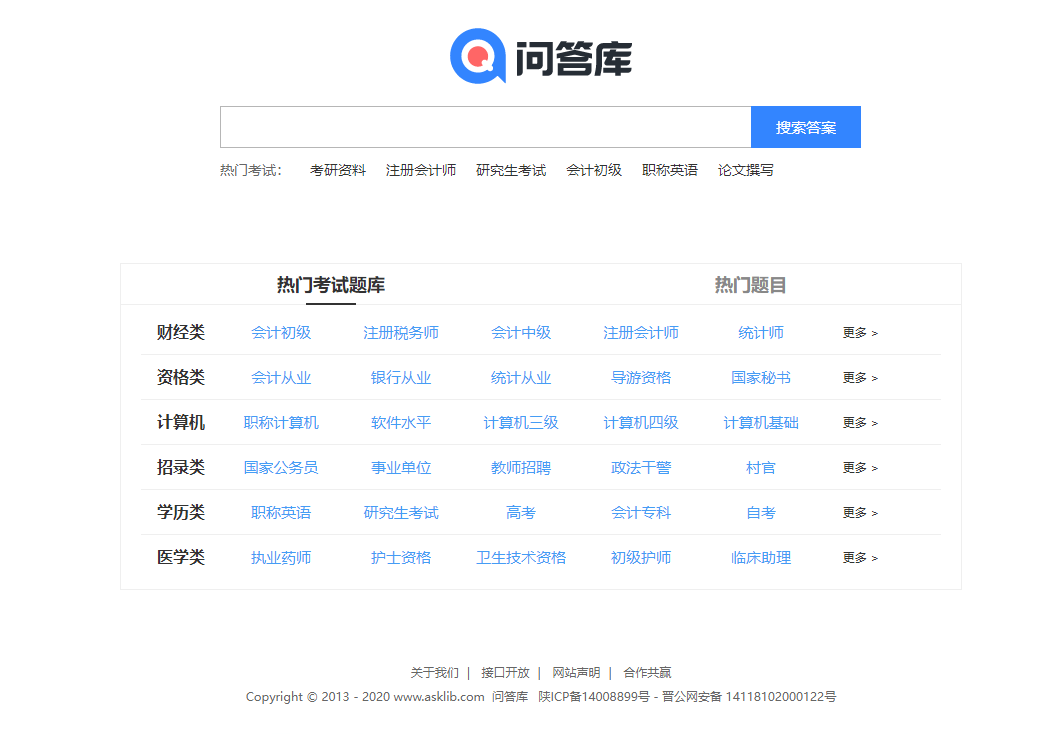
Task: Open the 计算机四级 question bank
Action: pyautogui.click(x=641, y=423)
